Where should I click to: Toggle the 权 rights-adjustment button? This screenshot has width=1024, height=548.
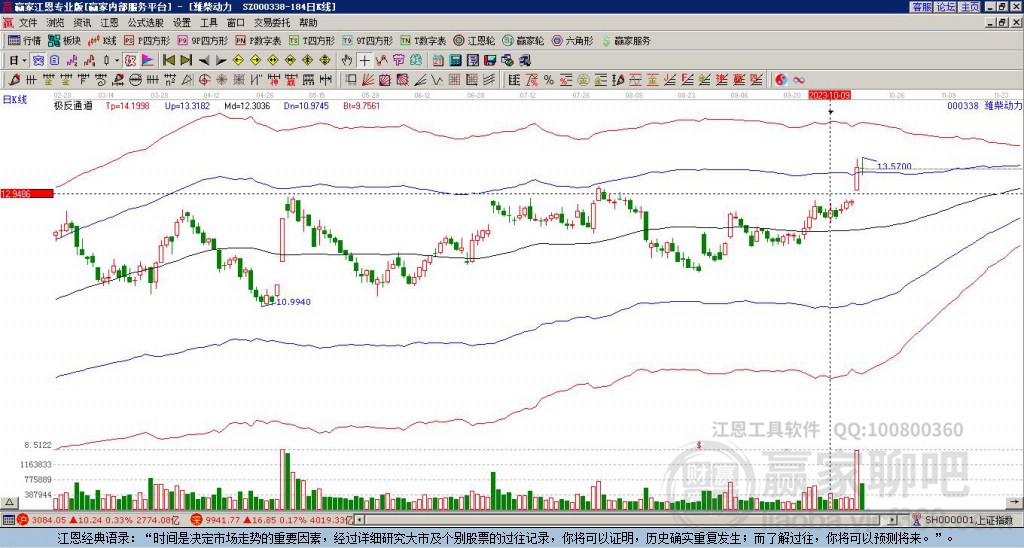click(129, 61)
